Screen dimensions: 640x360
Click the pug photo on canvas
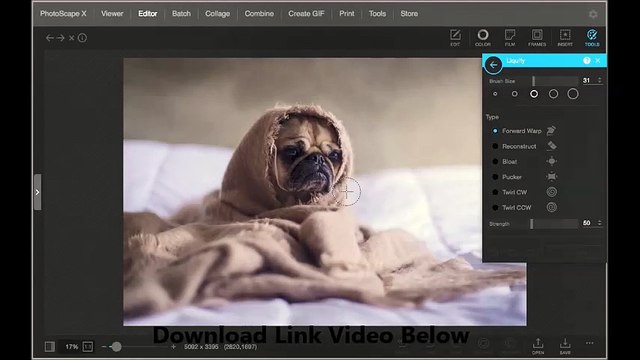[325, 192]
